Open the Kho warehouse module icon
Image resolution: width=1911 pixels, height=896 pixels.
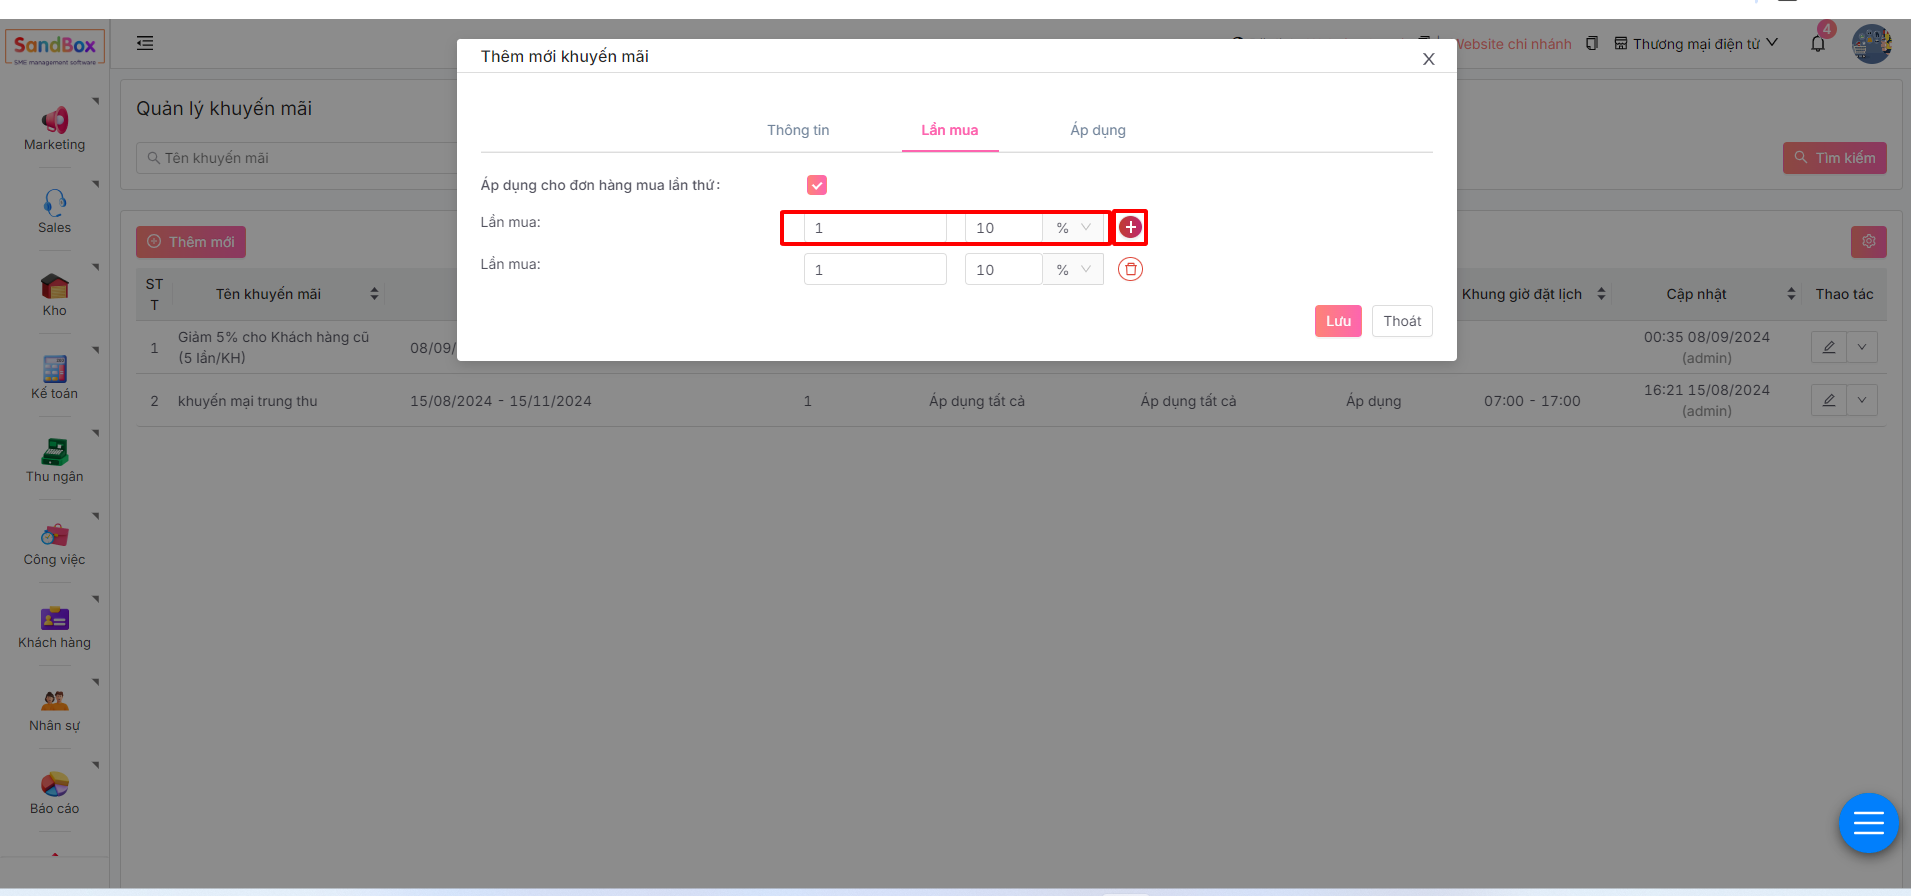(55, 287)
